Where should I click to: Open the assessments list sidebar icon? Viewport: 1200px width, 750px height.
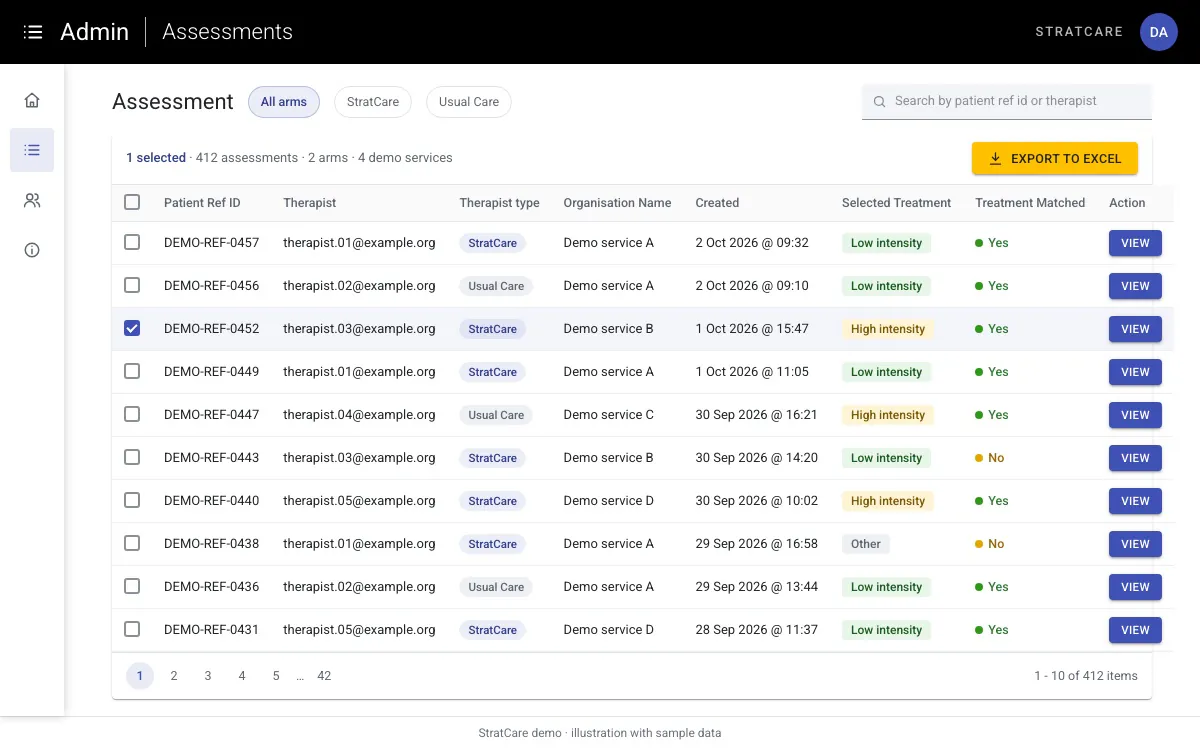32,150
